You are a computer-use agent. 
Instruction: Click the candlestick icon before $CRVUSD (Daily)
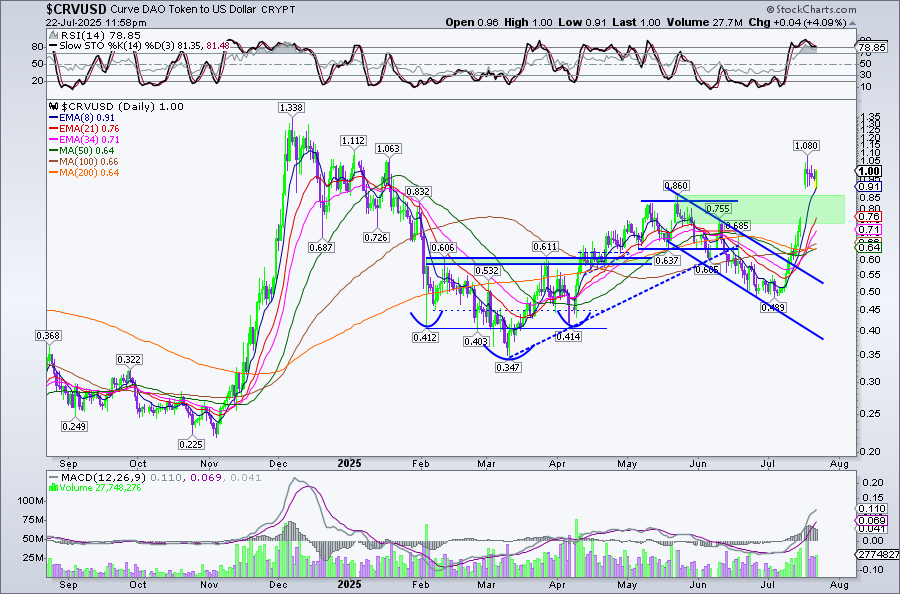(x=54, y=107)
